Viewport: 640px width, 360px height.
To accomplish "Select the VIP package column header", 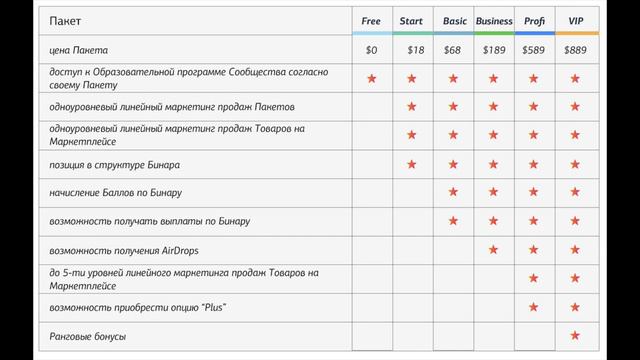I will click(576, 21).
